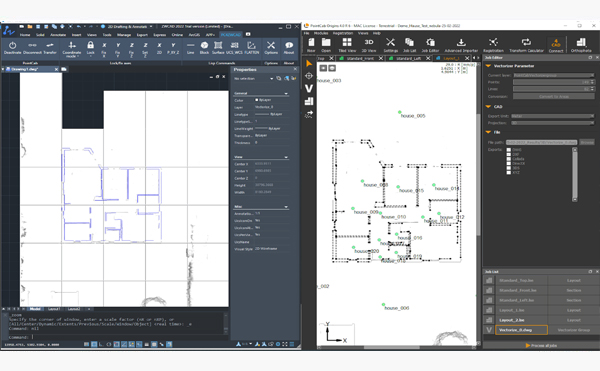Click the File path input field
The width and height of the screenshot is (600, 371).
(x=541, y=142)
